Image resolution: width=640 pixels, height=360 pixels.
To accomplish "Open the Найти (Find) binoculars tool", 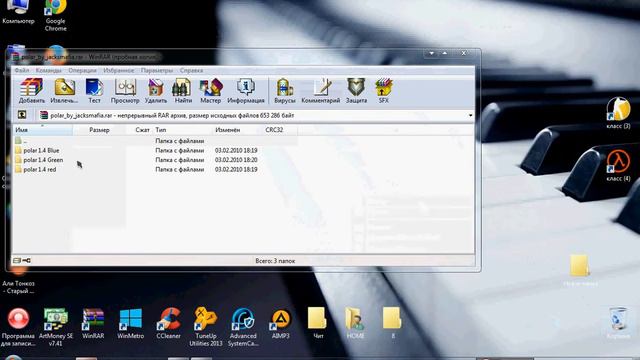I will coord(183,90).
